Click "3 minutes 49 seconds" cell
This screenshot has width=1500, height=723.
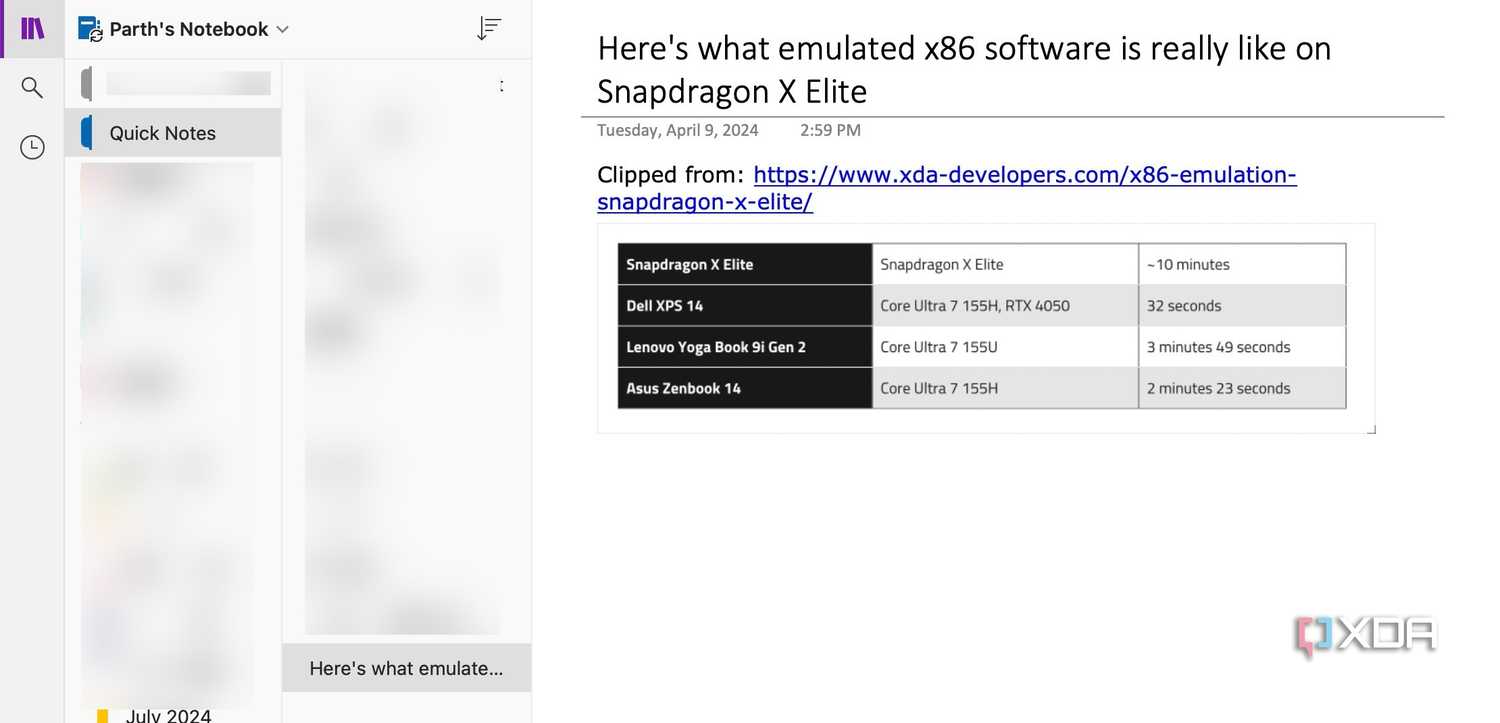click(x=1242, y=347)
